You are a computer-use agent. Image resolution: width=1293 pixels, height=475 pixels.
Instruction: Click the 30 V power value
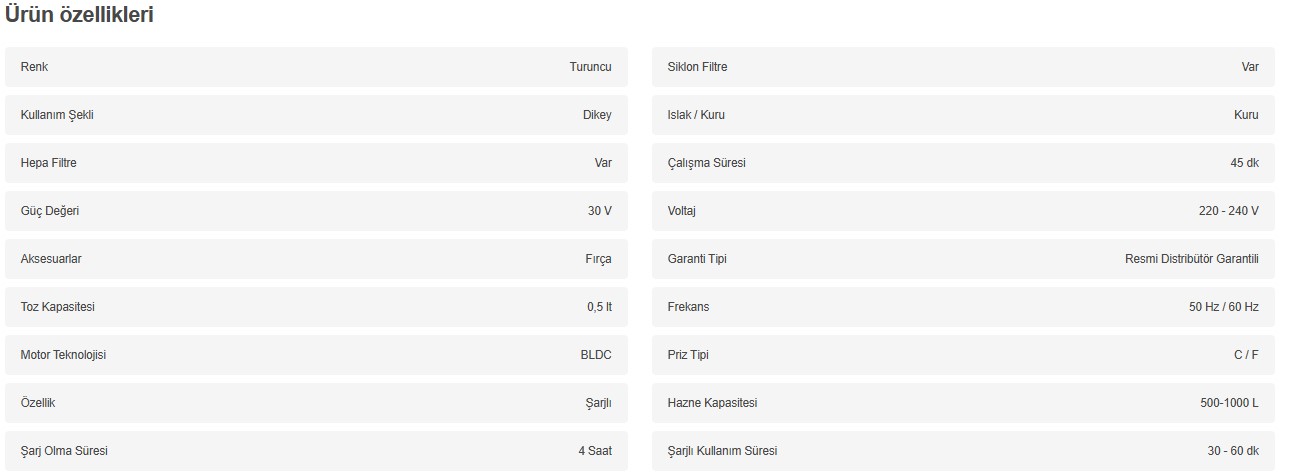(x=599, y=211)
